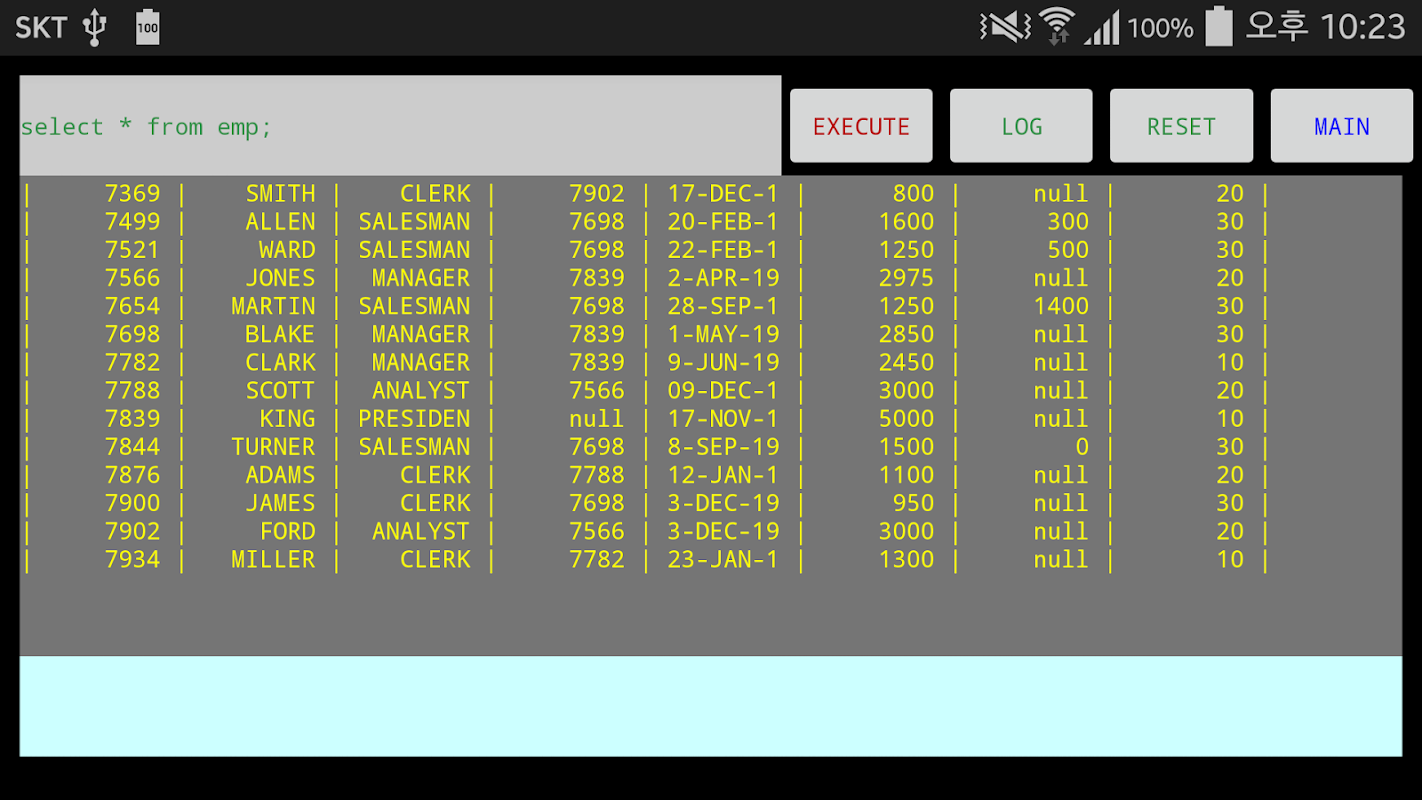Tap the USB connection status icon

[x=94, y=27]
